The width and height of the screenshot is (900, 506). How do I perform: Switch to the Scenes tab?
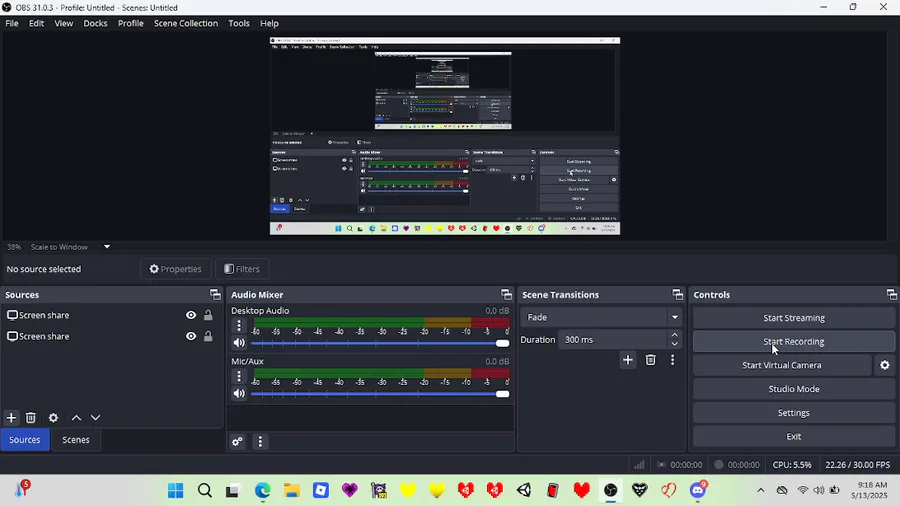click(x=76, y=439)
